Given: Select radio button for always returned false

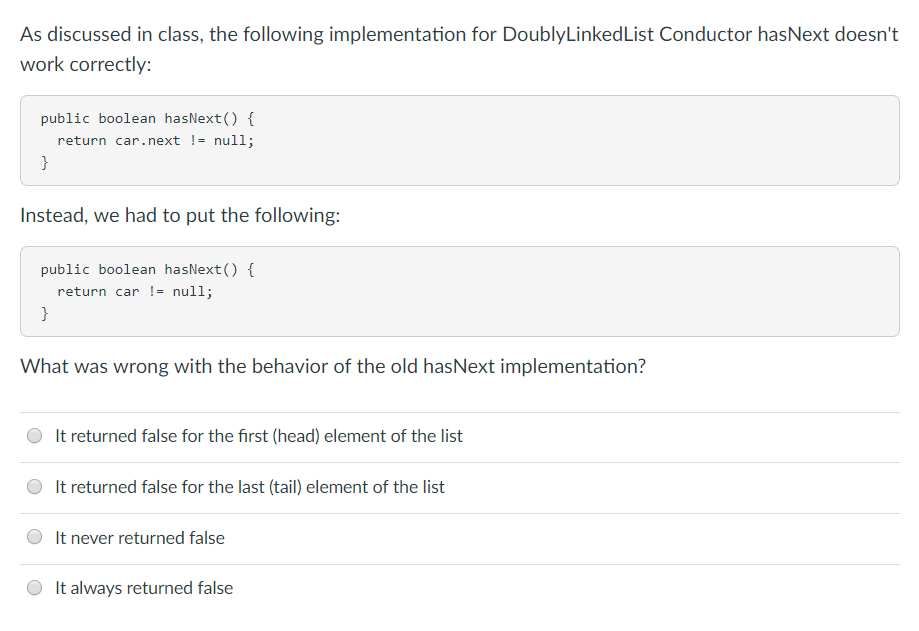Looking at the screenshot, I should (x=34, y=588).
